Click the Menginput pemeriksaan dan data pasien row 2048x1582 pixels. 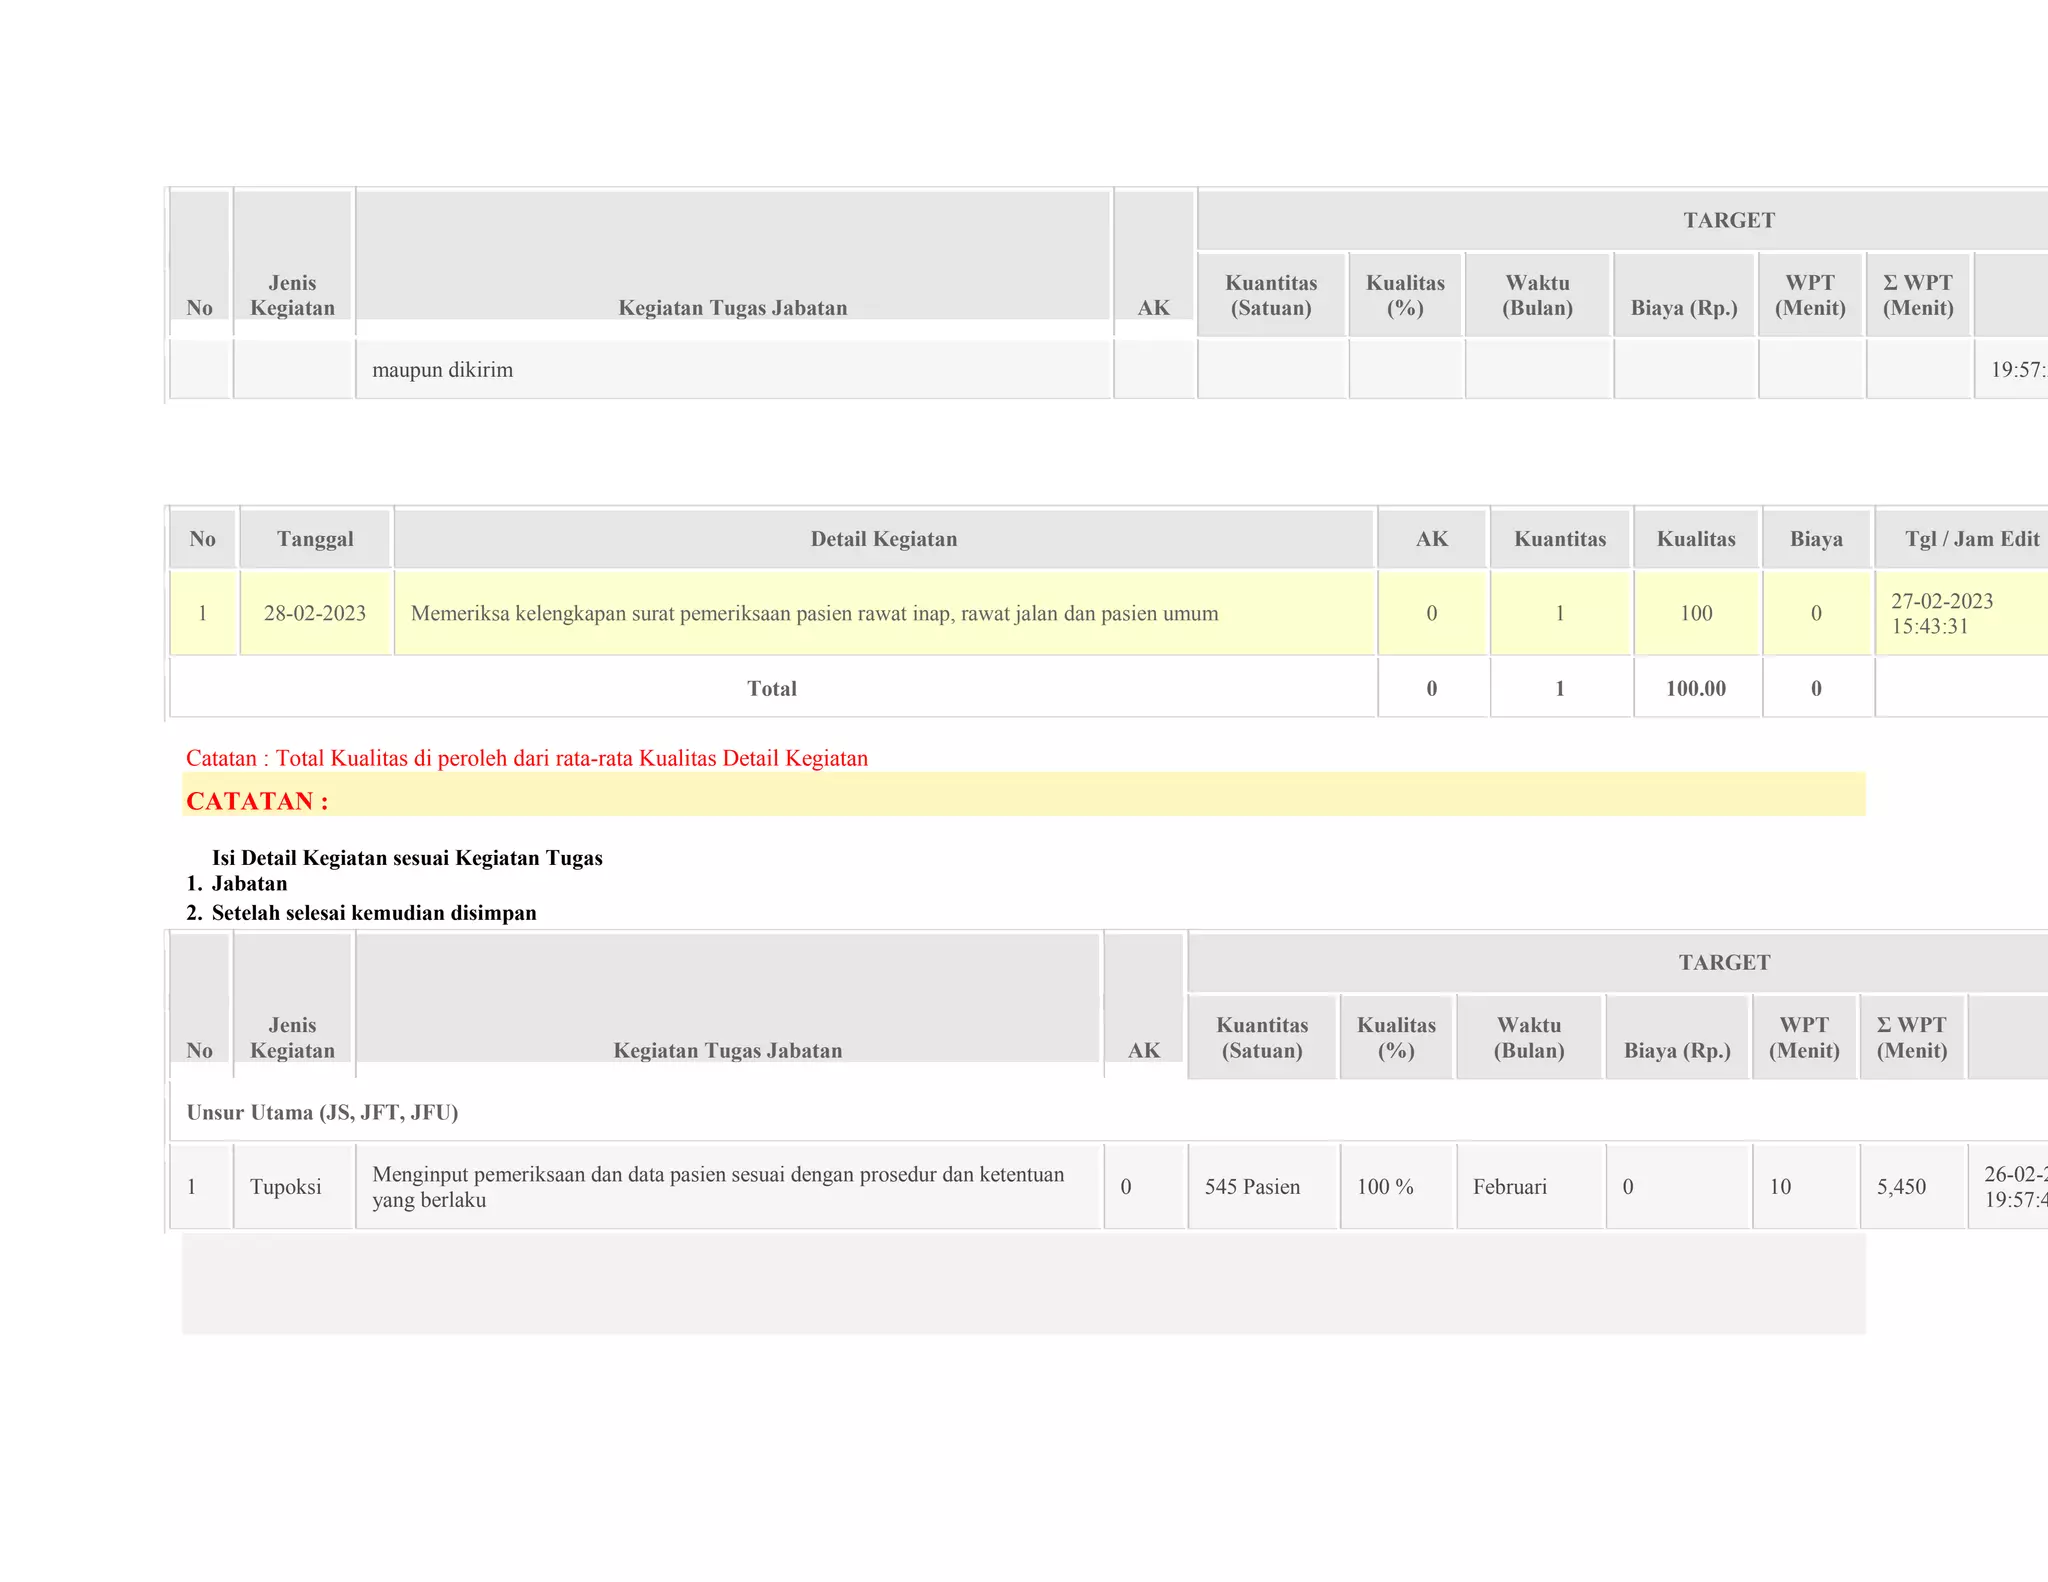point(718,1187)
